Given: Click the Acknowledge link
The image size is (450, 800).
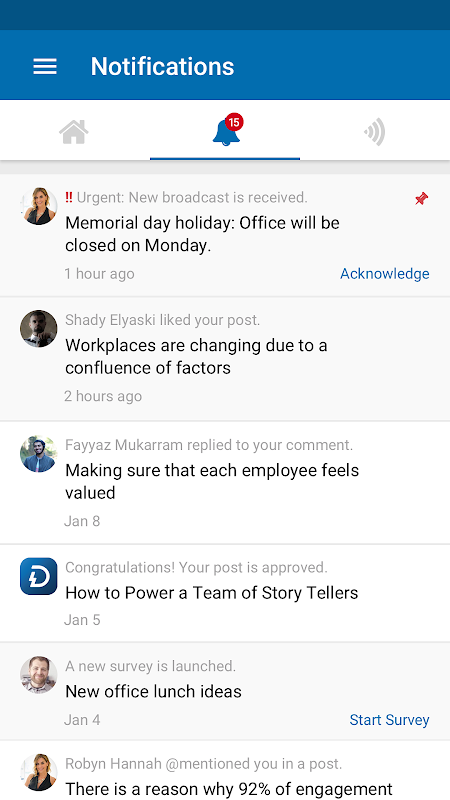Looking at the screenshot, I should tap(385, 274).
